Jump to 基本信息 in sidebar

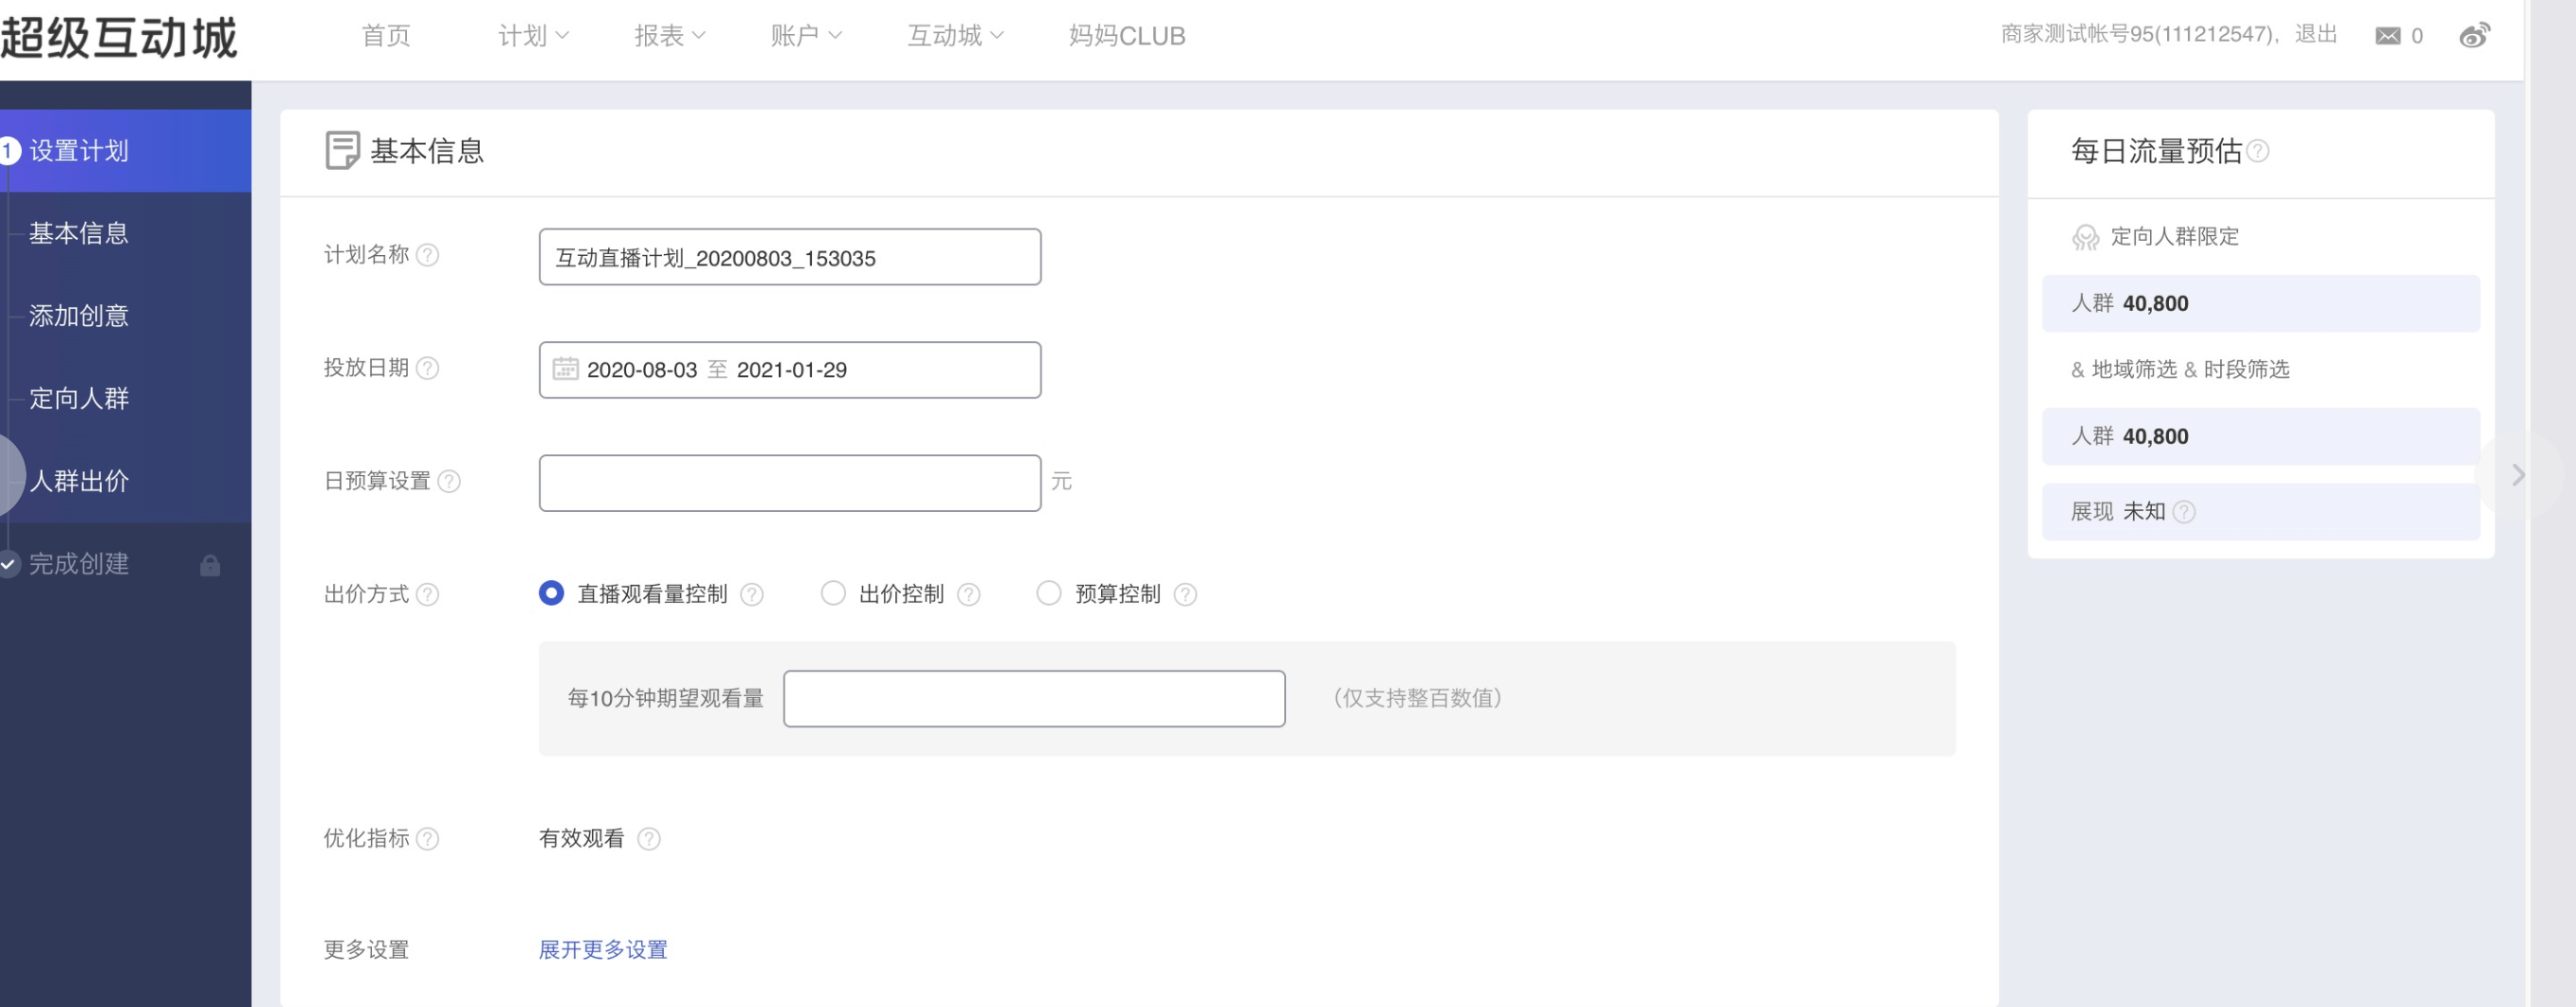click(x=79, y=233)
